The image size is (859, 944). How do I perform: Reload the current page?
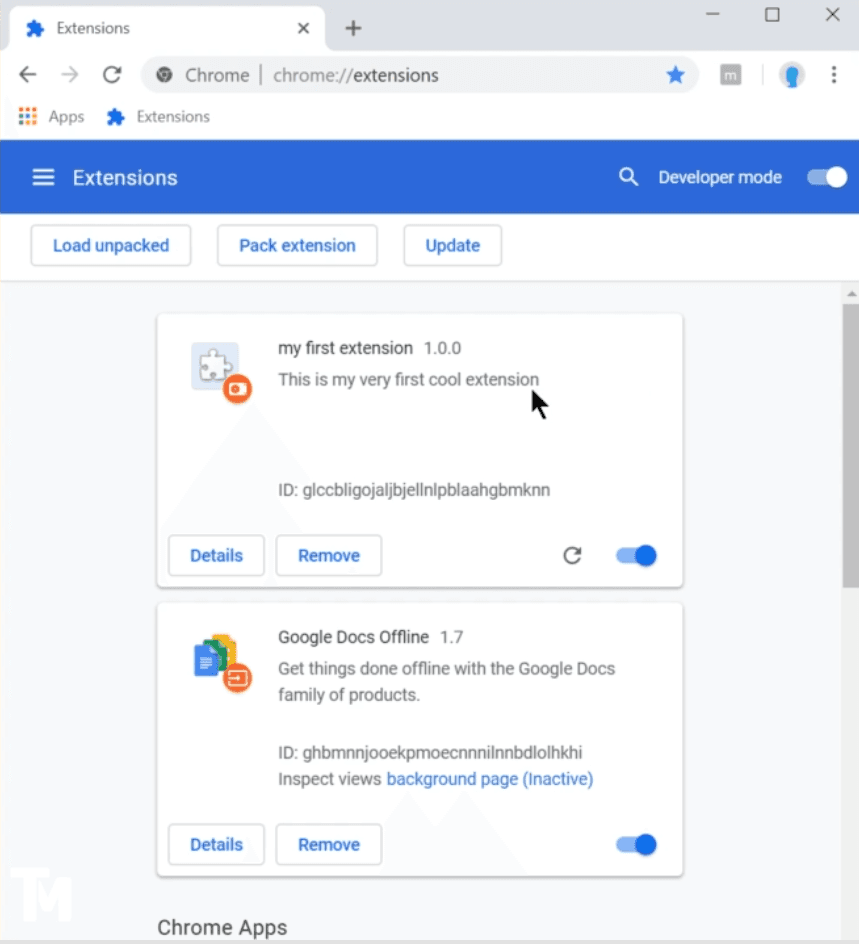point(112,75)
